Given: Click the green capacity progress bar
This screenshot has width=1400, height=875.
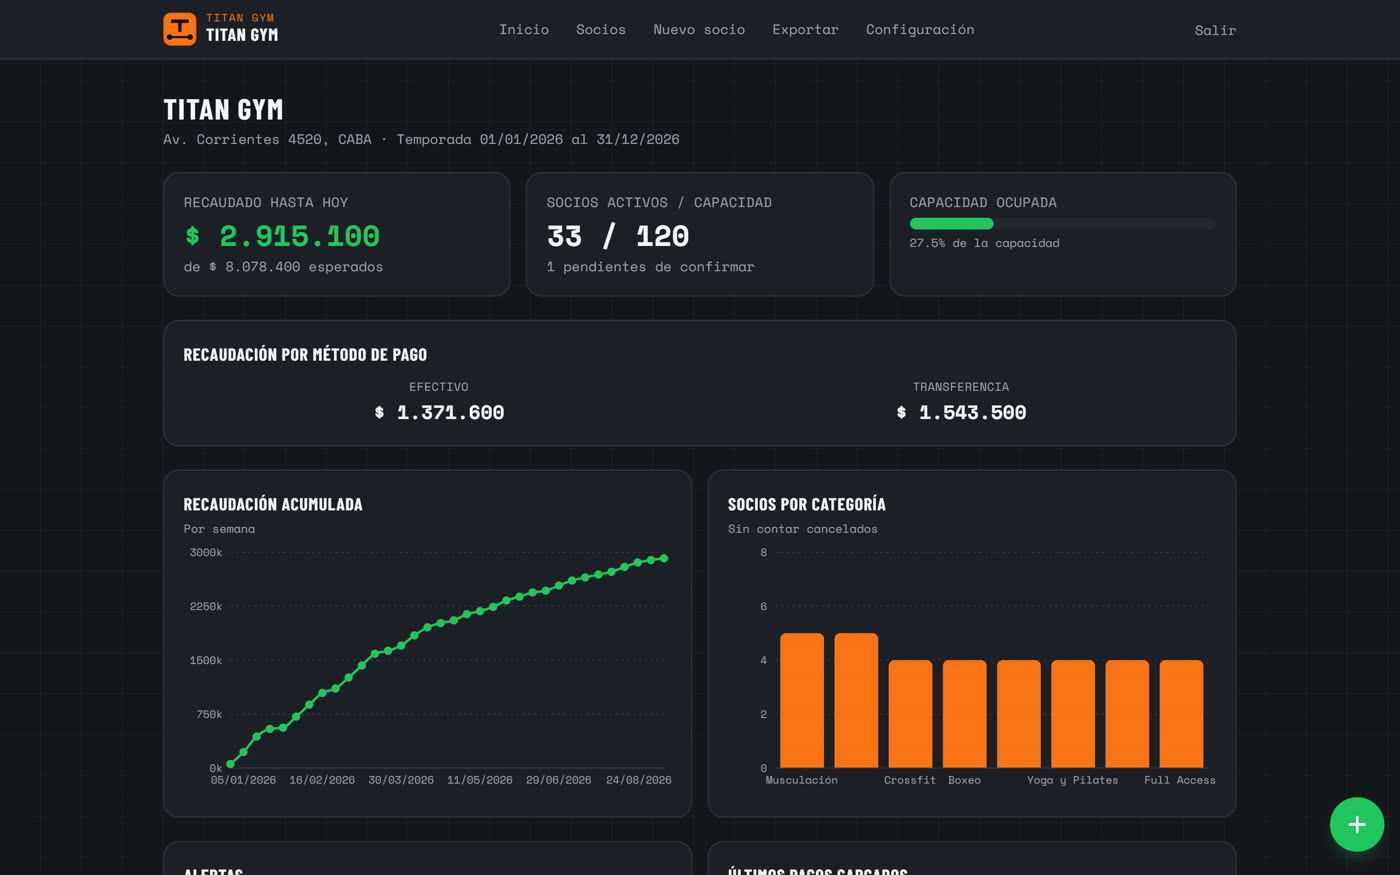Looking at the screenshot, I should point(951,224).
